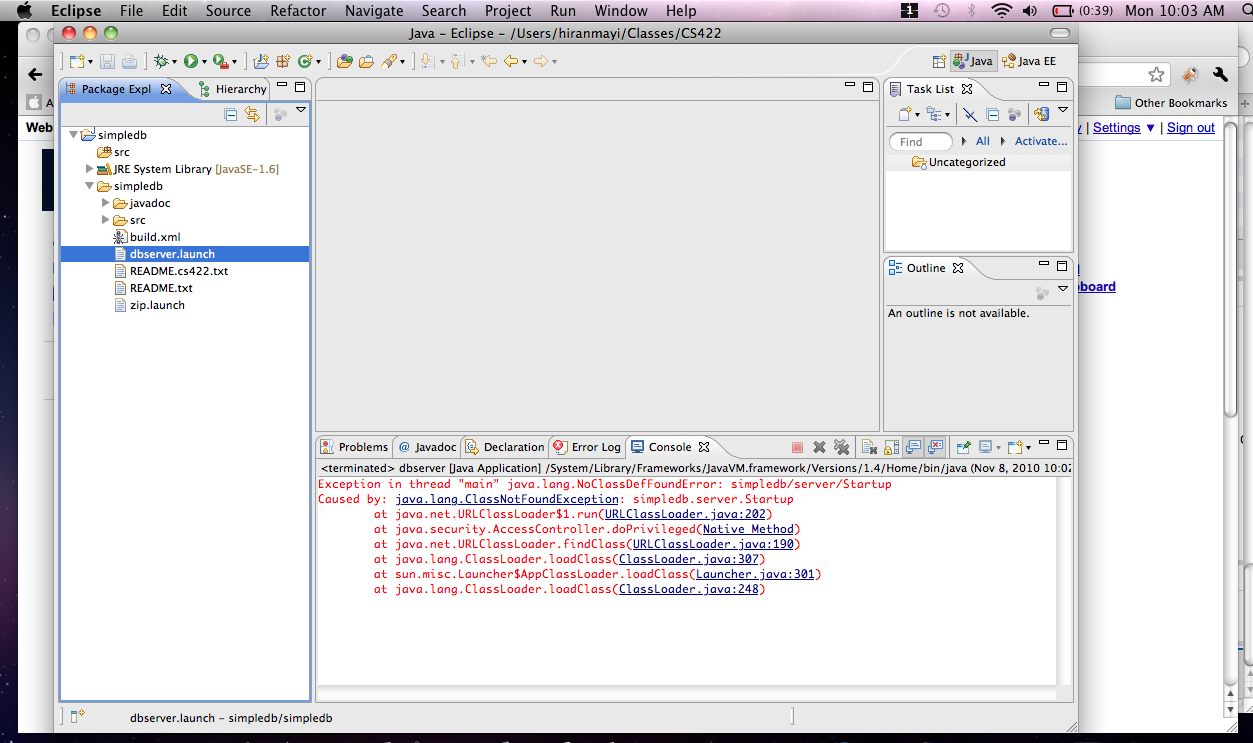Expand the javadoc folder in tree
The image size is (1253, 743).
point(106,203)
